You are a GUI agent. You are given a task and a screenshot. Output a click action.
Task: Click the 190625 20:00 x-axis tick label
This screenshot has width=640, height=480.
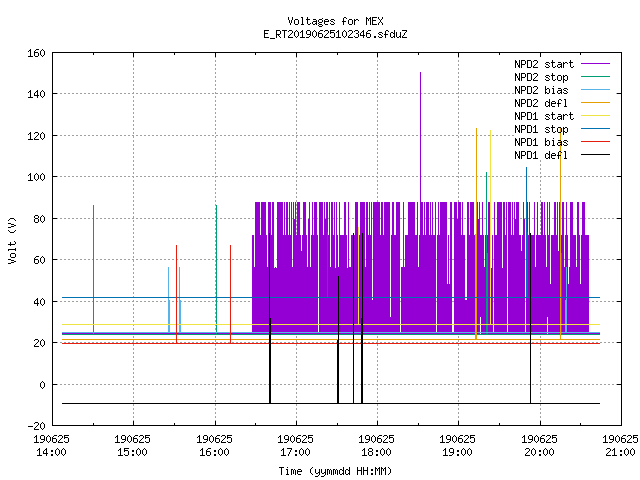(x=539, y=446)
